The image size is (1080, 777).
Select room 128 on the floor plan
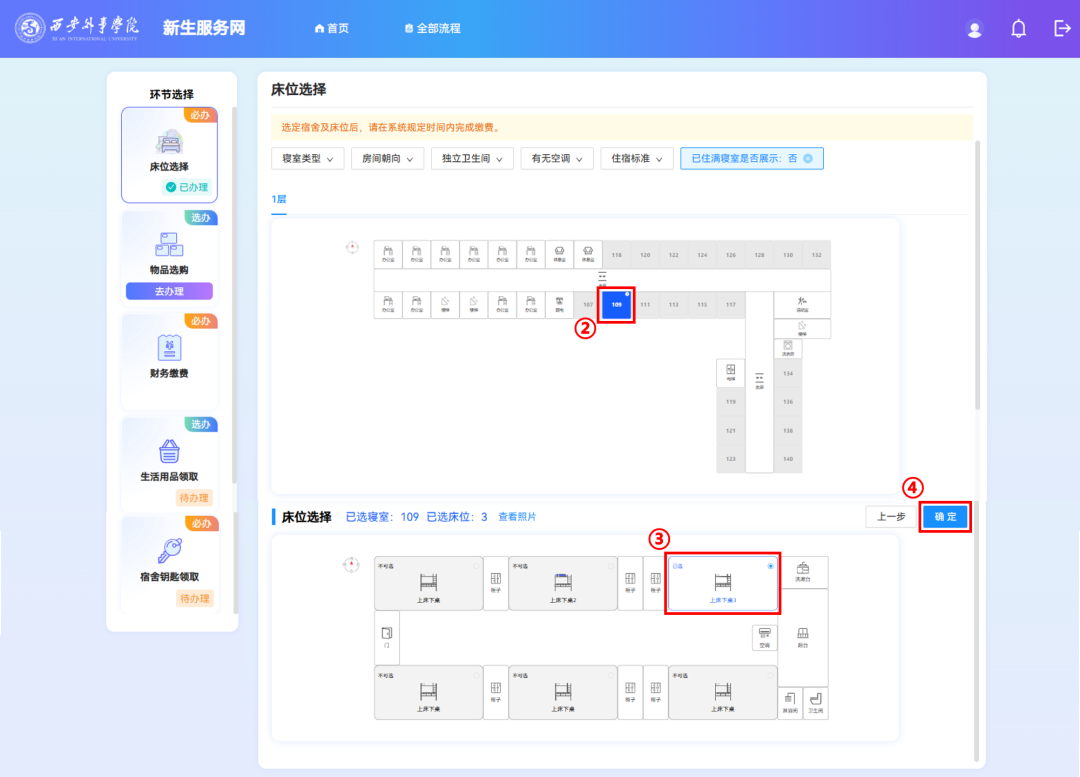(x=759, y=255)
